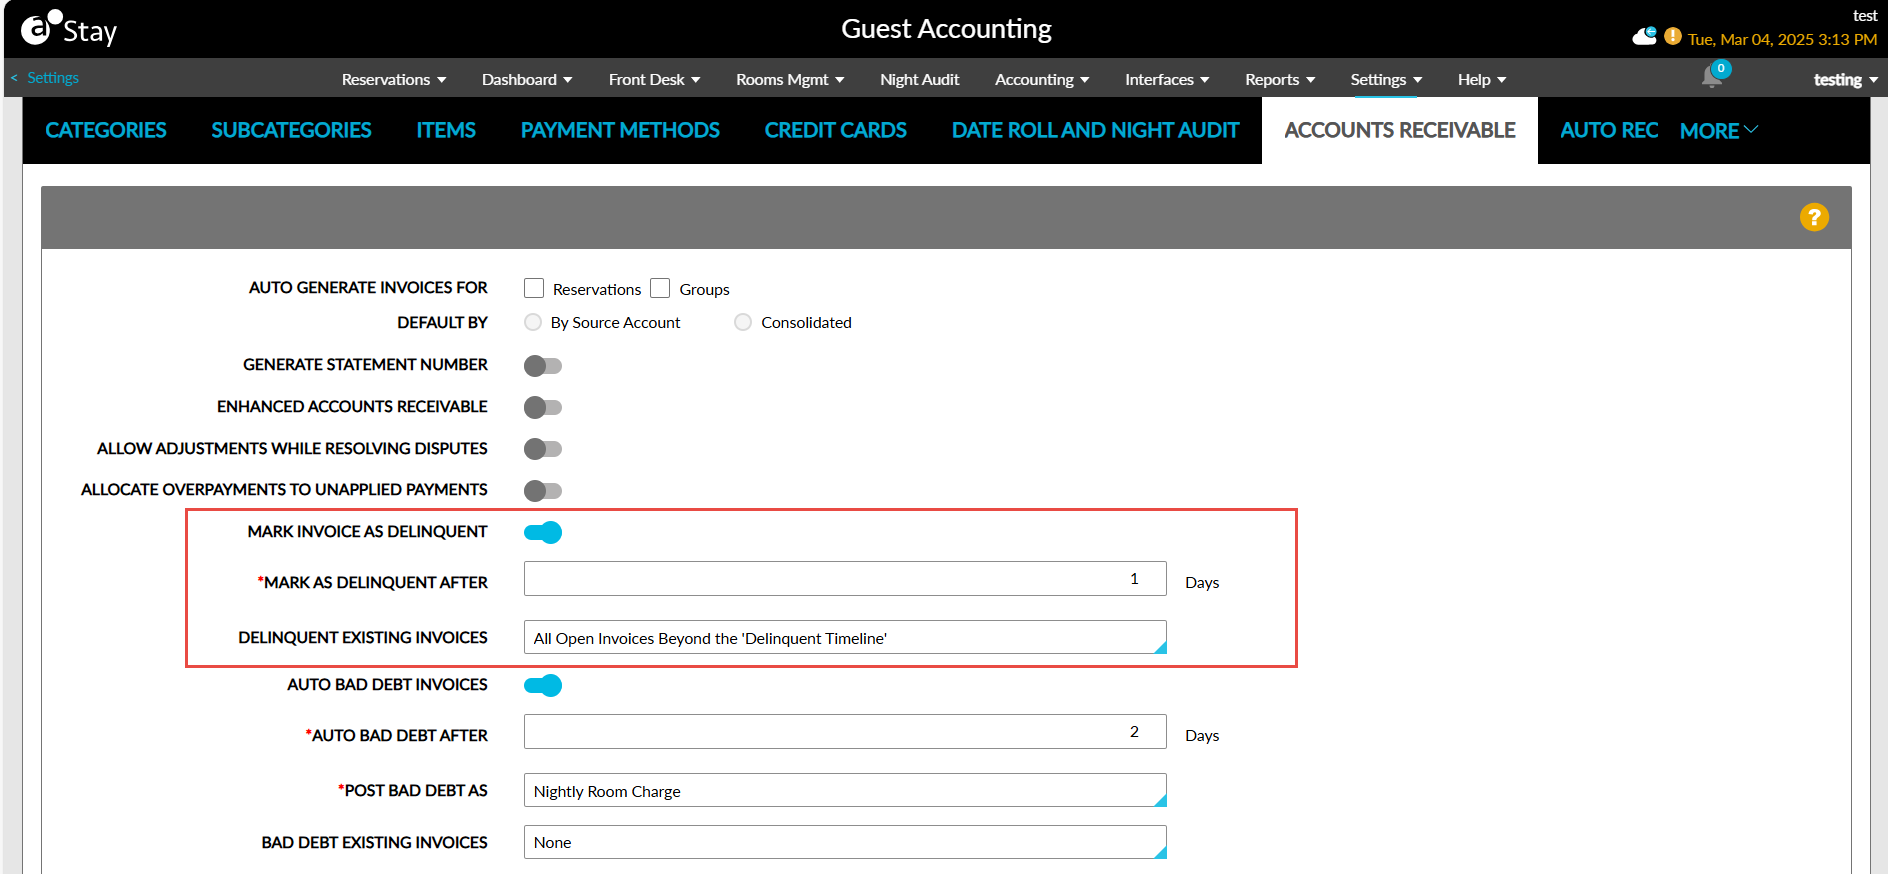Toggle Allow Adjustments While Resolving Disputes

pyautogui.click(x=543, y=449)
